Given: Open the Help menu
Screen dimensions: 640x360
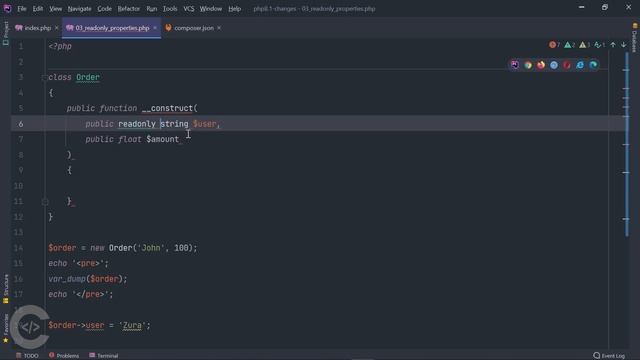Looking at the screenshot, I should [234, 9].
